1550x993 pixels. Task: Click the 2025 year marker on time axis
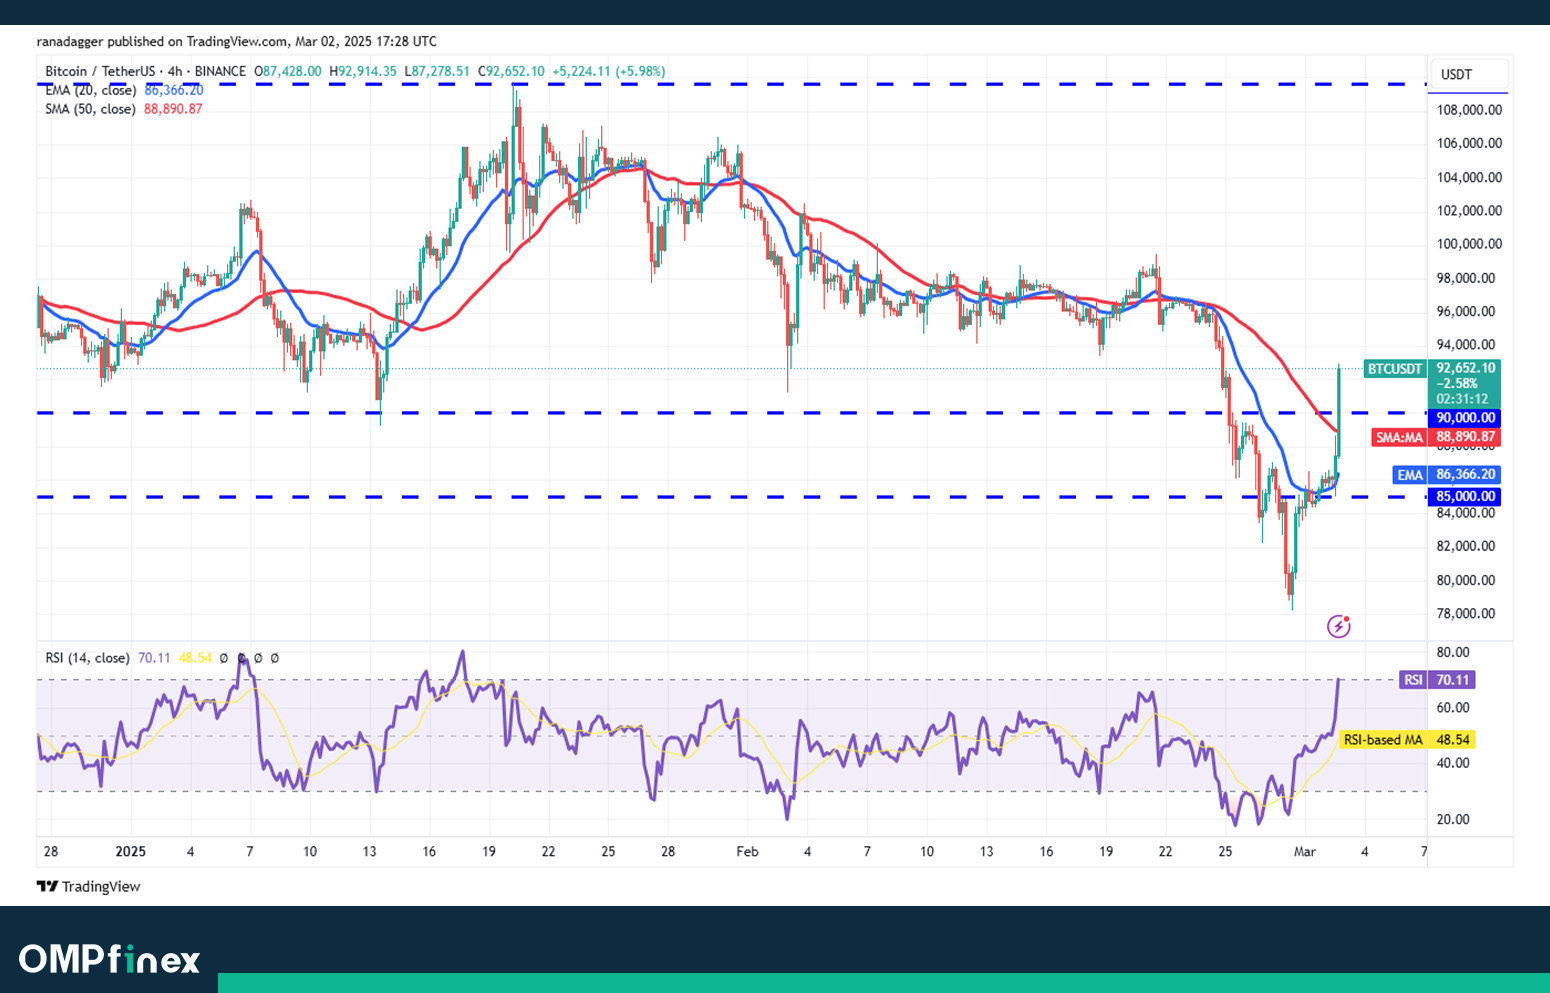[x=130, y=852]
